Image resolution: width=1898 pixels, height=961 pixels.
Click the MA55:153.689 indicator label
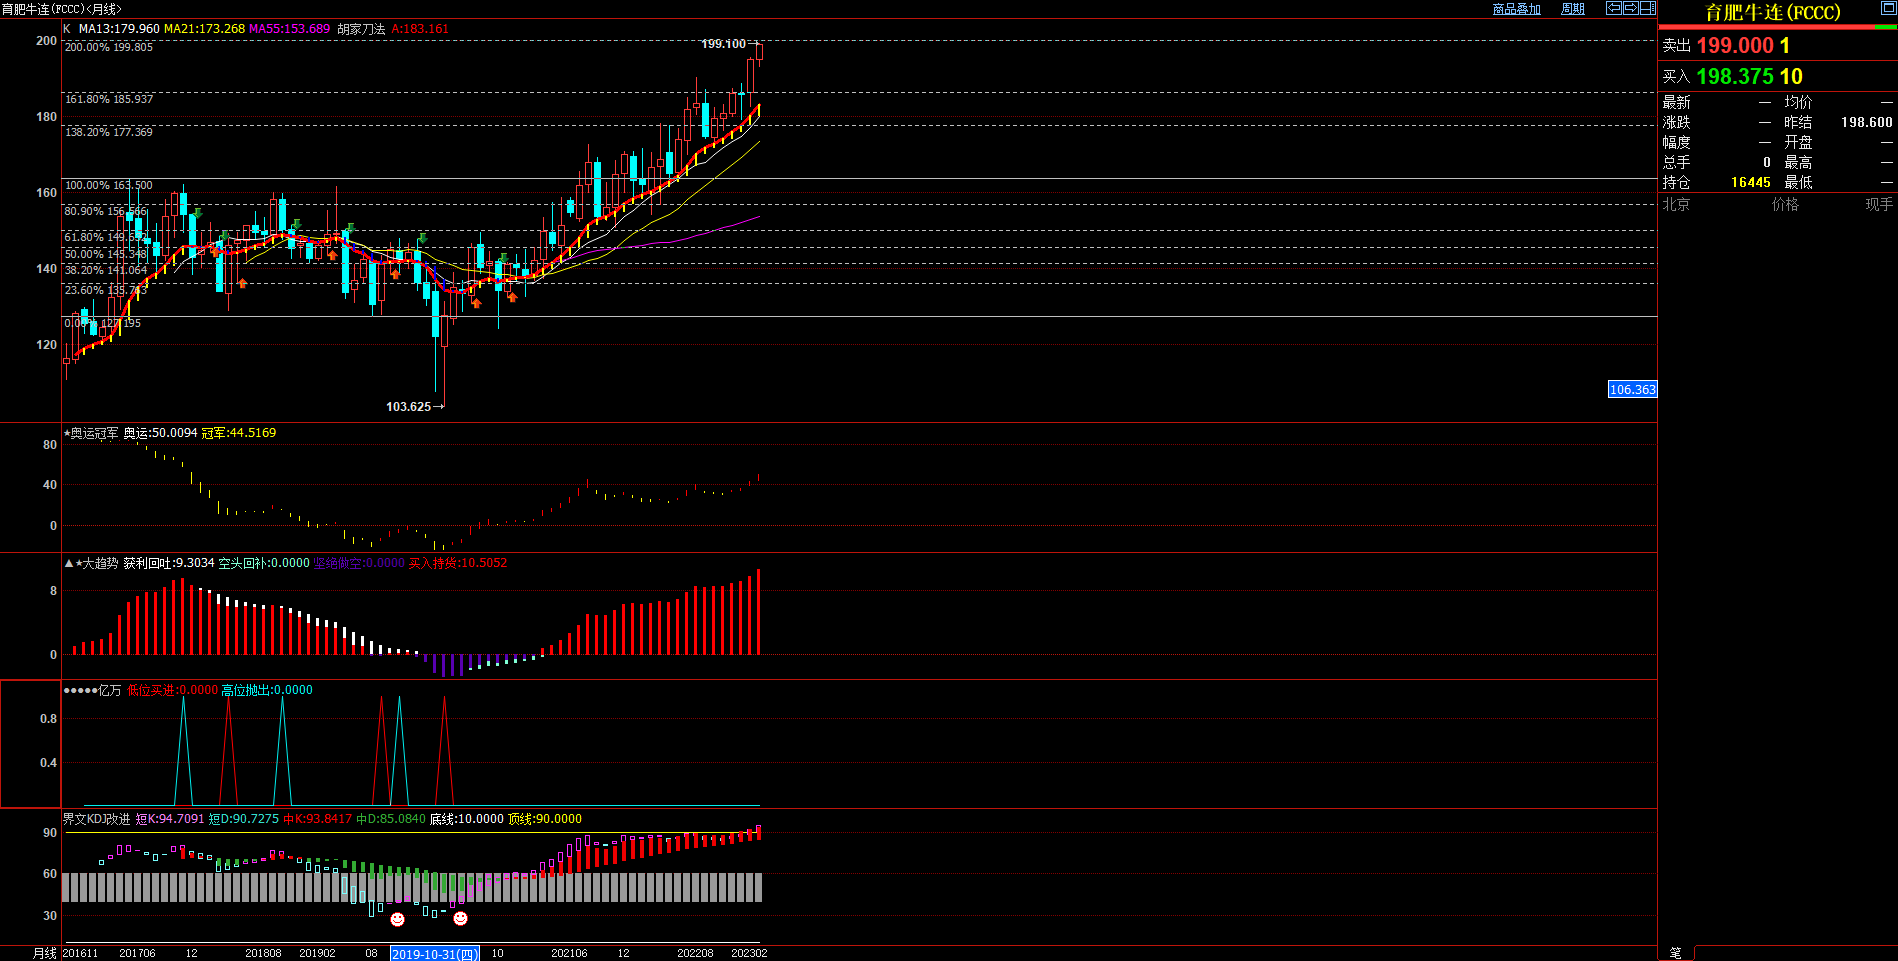pyautogui.click(x=289, y=29)
